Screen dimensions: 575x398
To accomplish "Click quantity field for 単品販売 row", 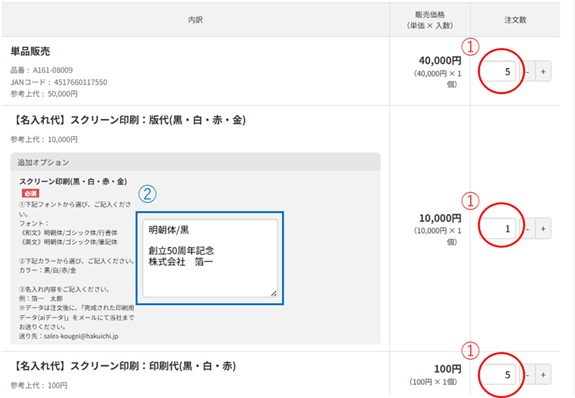I will [499, 72].
